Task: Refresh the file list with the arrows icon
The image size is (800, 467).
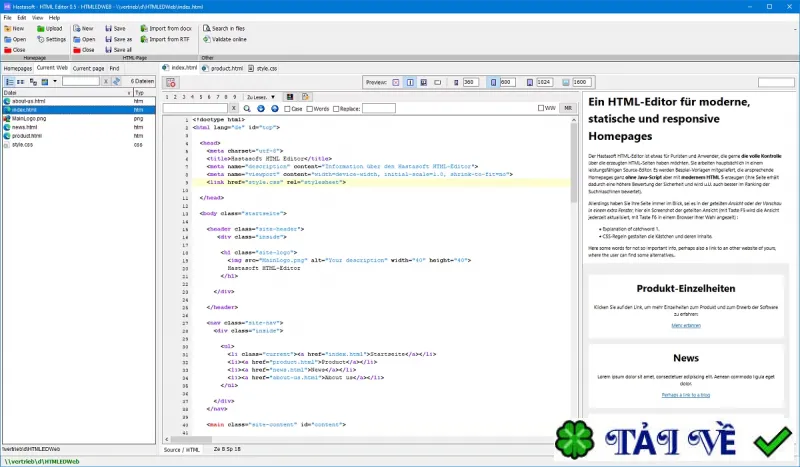Action: tap(117, 82)
